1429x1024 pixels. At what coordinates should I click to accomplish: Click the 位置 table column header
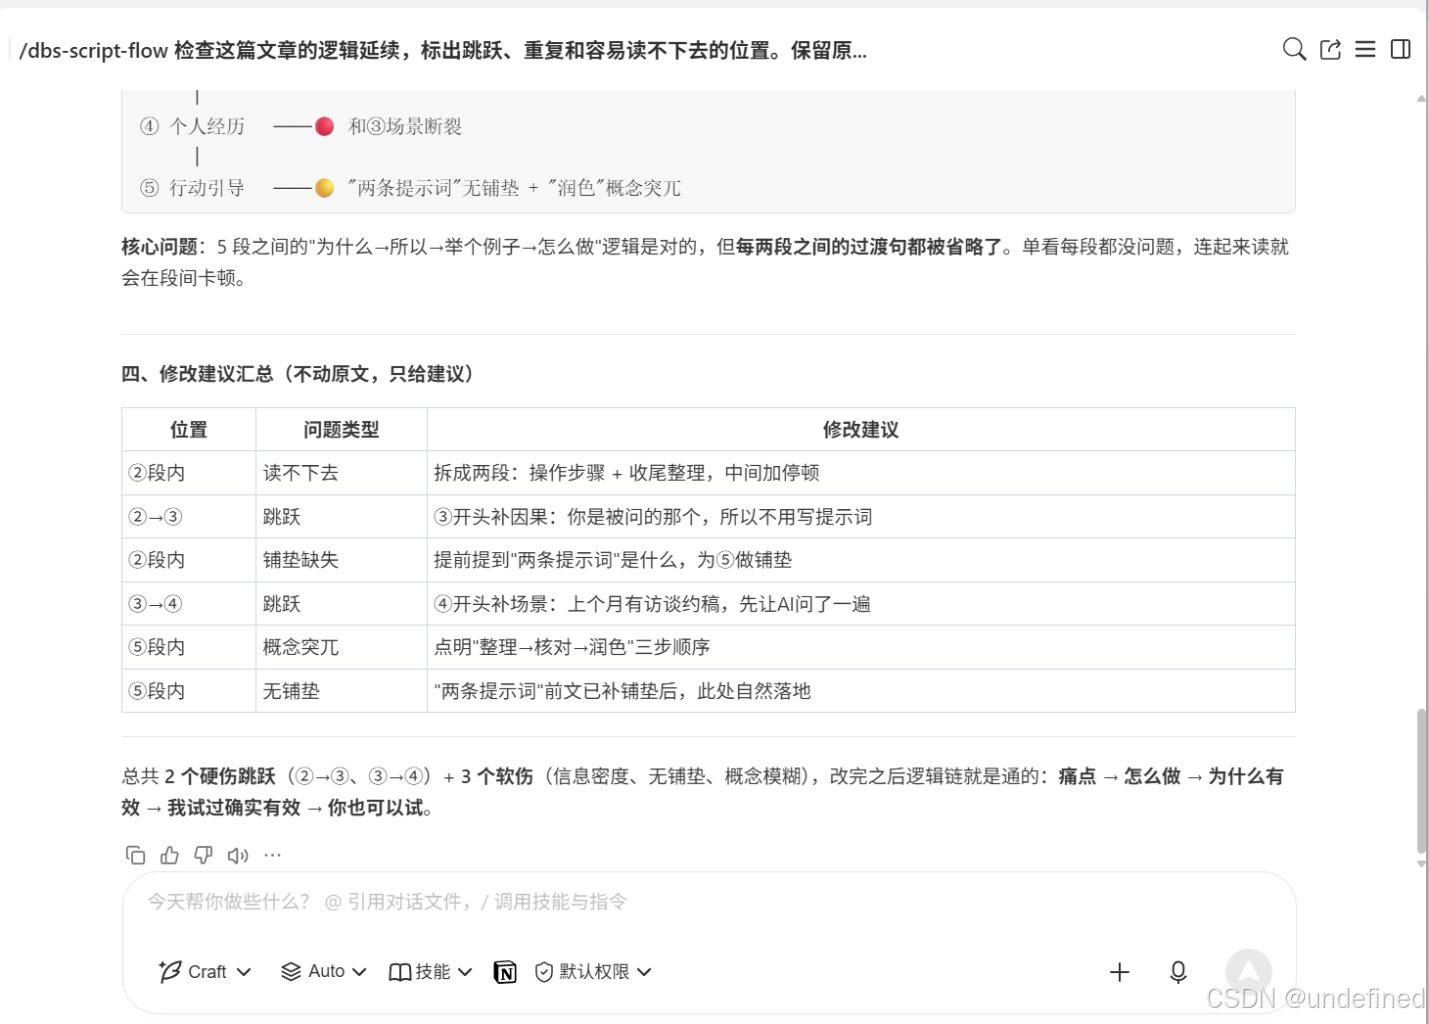point(189,430)
